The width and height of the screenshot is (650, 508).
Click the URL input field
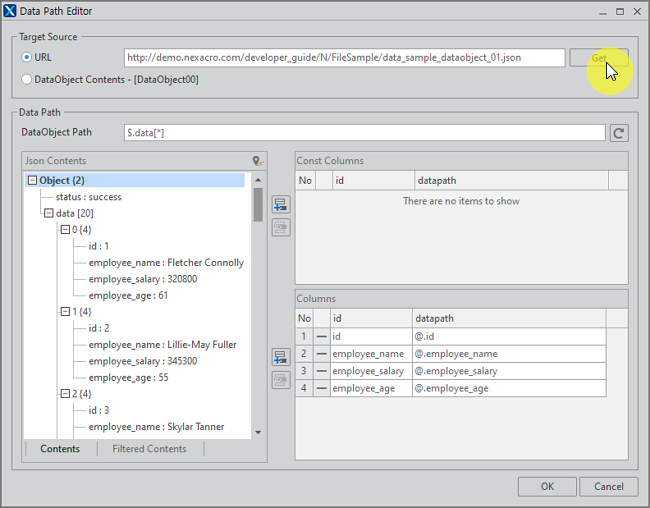coord(343,58)
